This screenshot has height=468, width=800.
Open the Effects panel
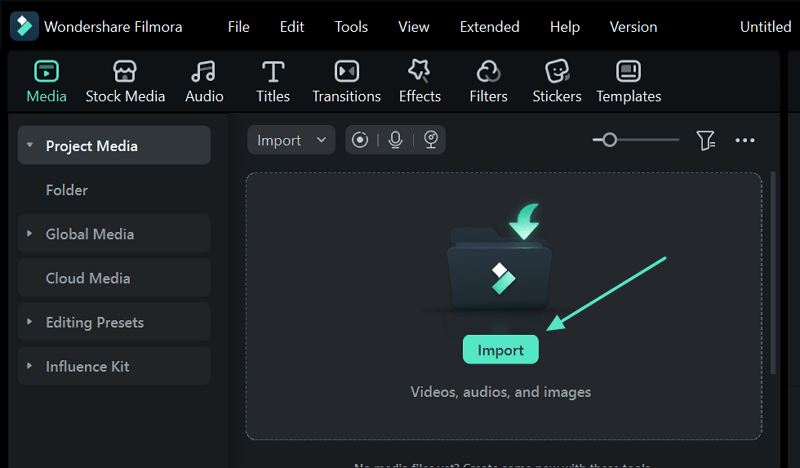[419, 82]
